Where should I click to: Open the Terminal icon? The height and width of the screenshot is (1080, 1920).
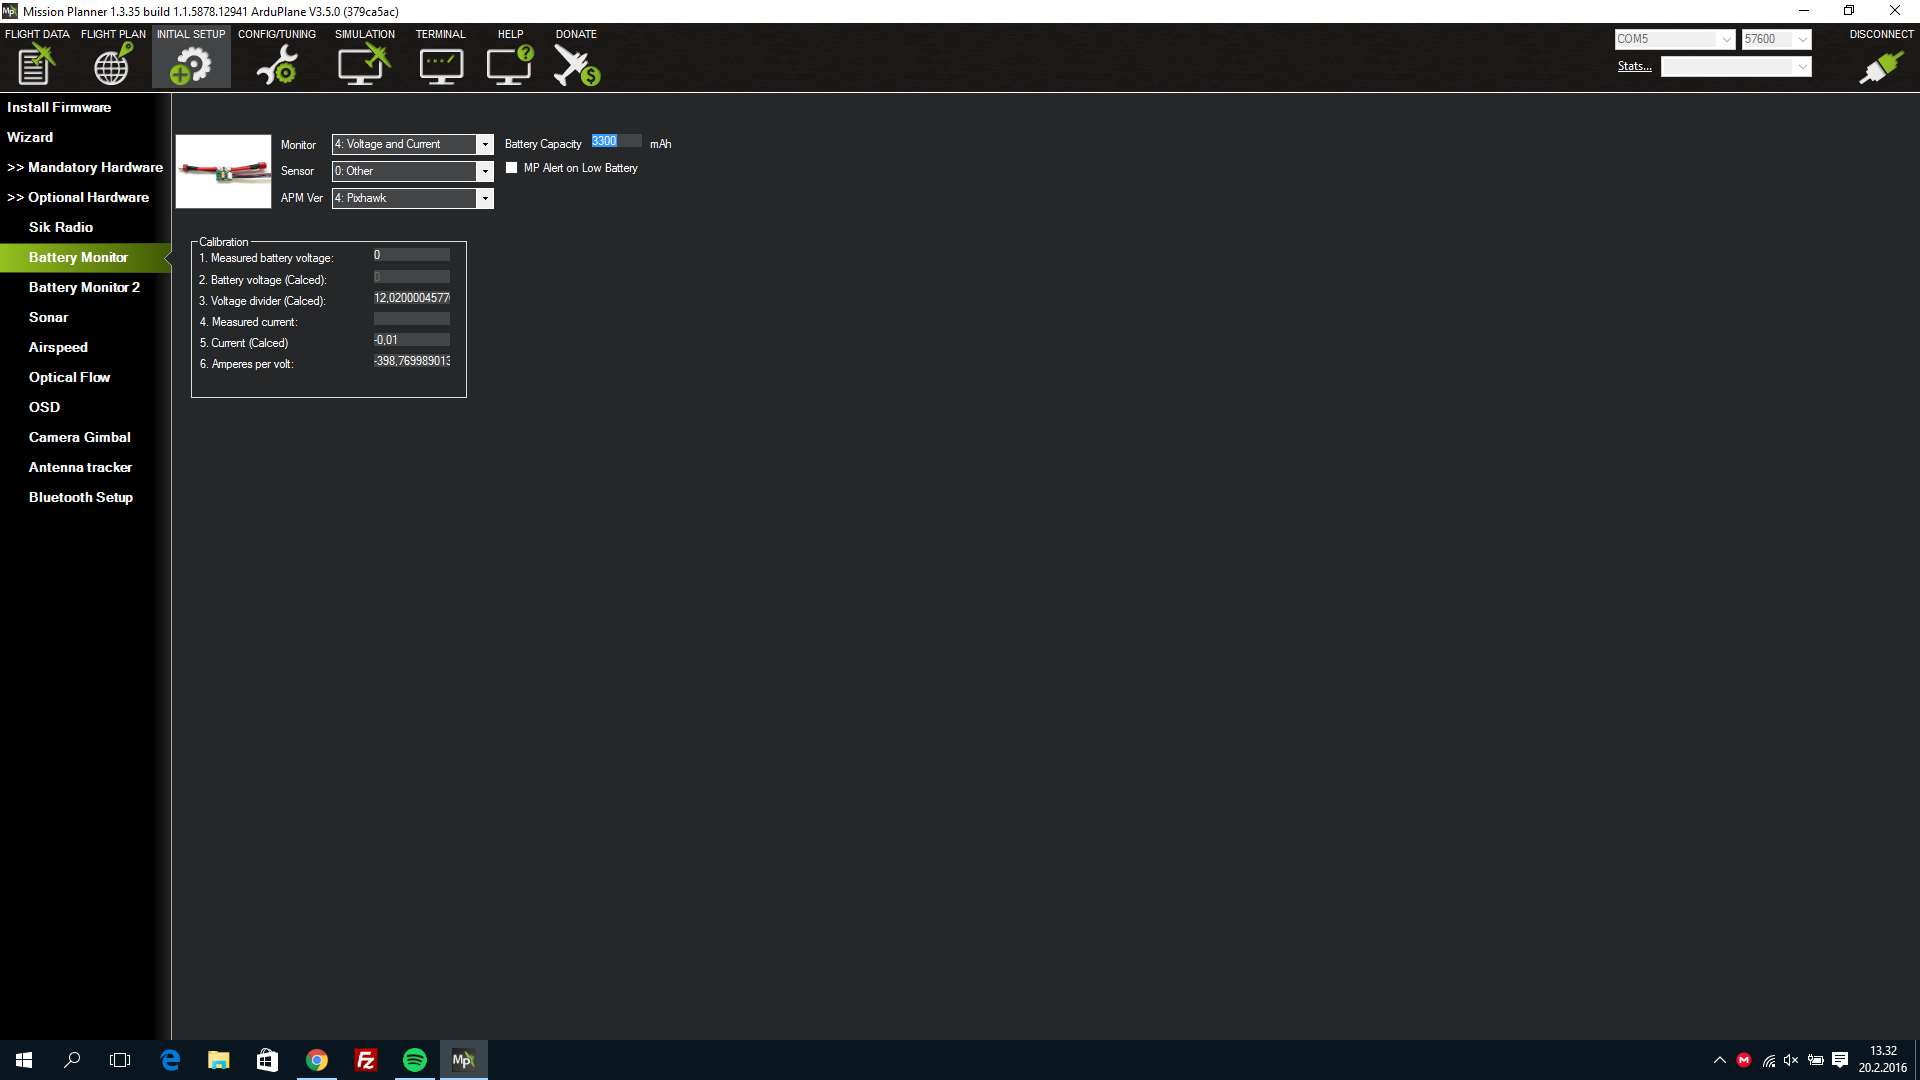pos(440,66)
